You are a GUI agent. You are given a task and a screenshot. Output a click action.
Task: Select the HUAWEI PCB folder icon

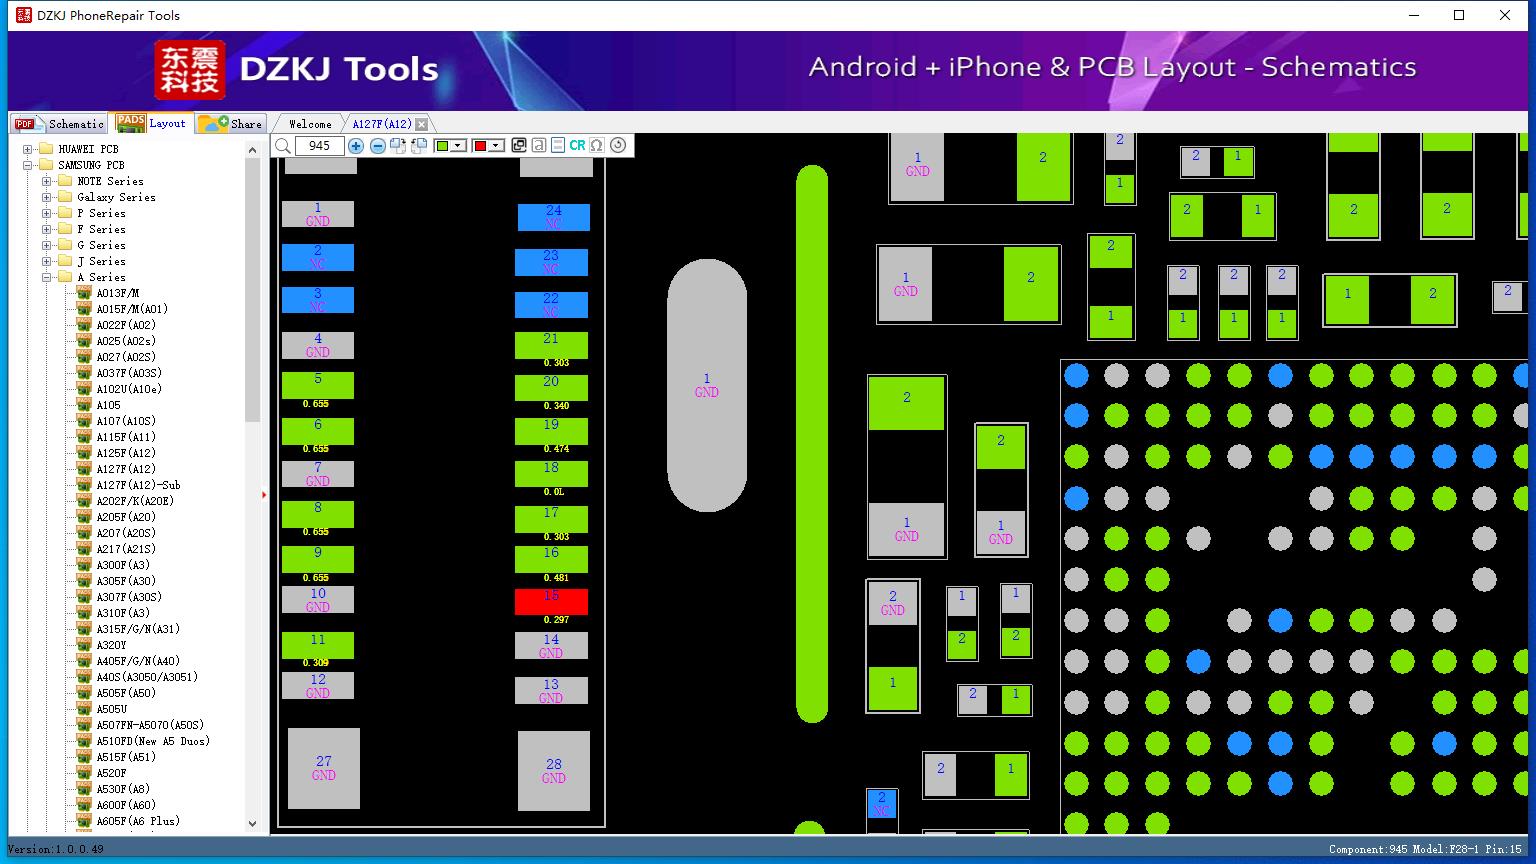[45, 149]
